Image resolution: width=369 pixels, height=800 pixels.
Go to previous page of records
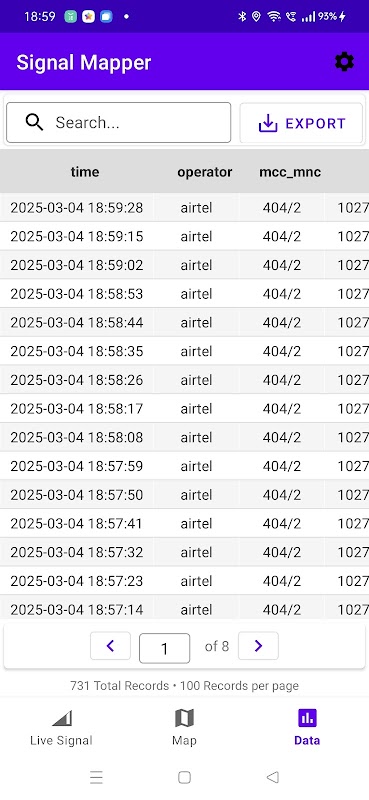coord(110,646)
